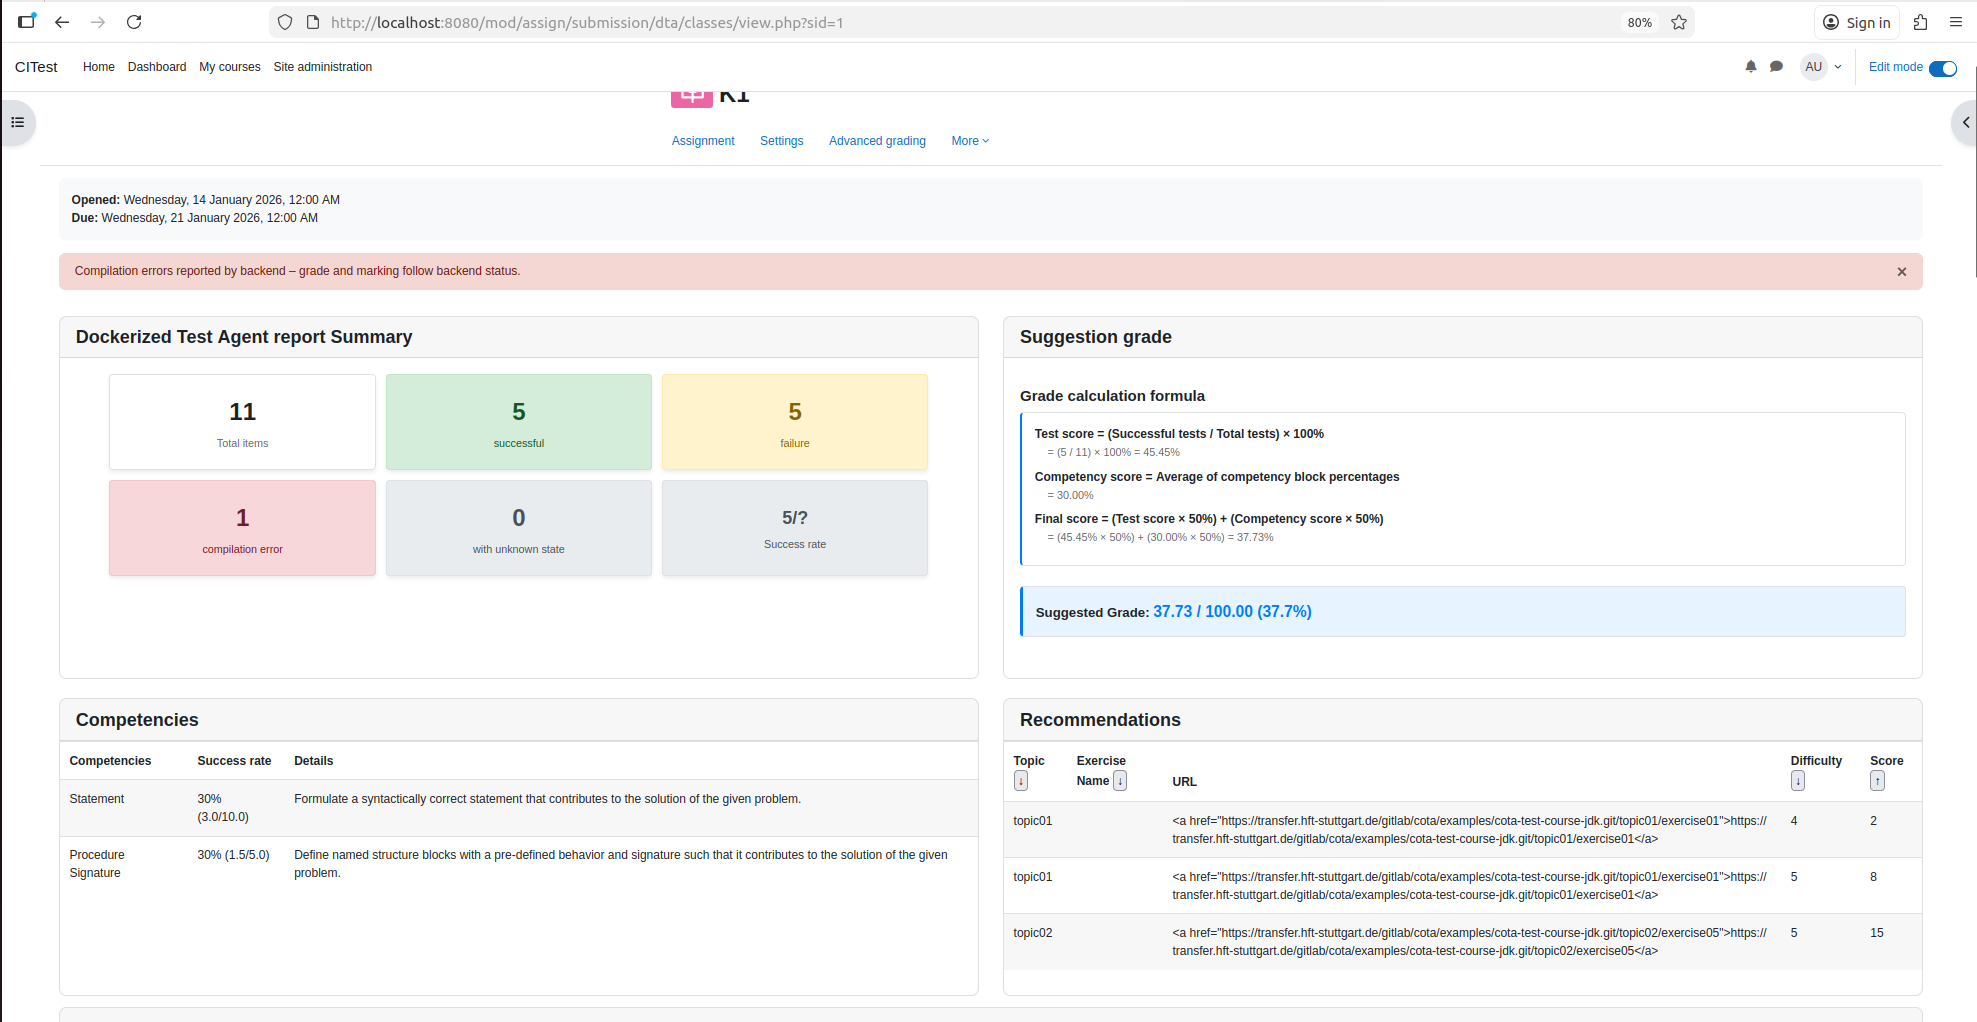Toggle Edit mode switch

1943,68
